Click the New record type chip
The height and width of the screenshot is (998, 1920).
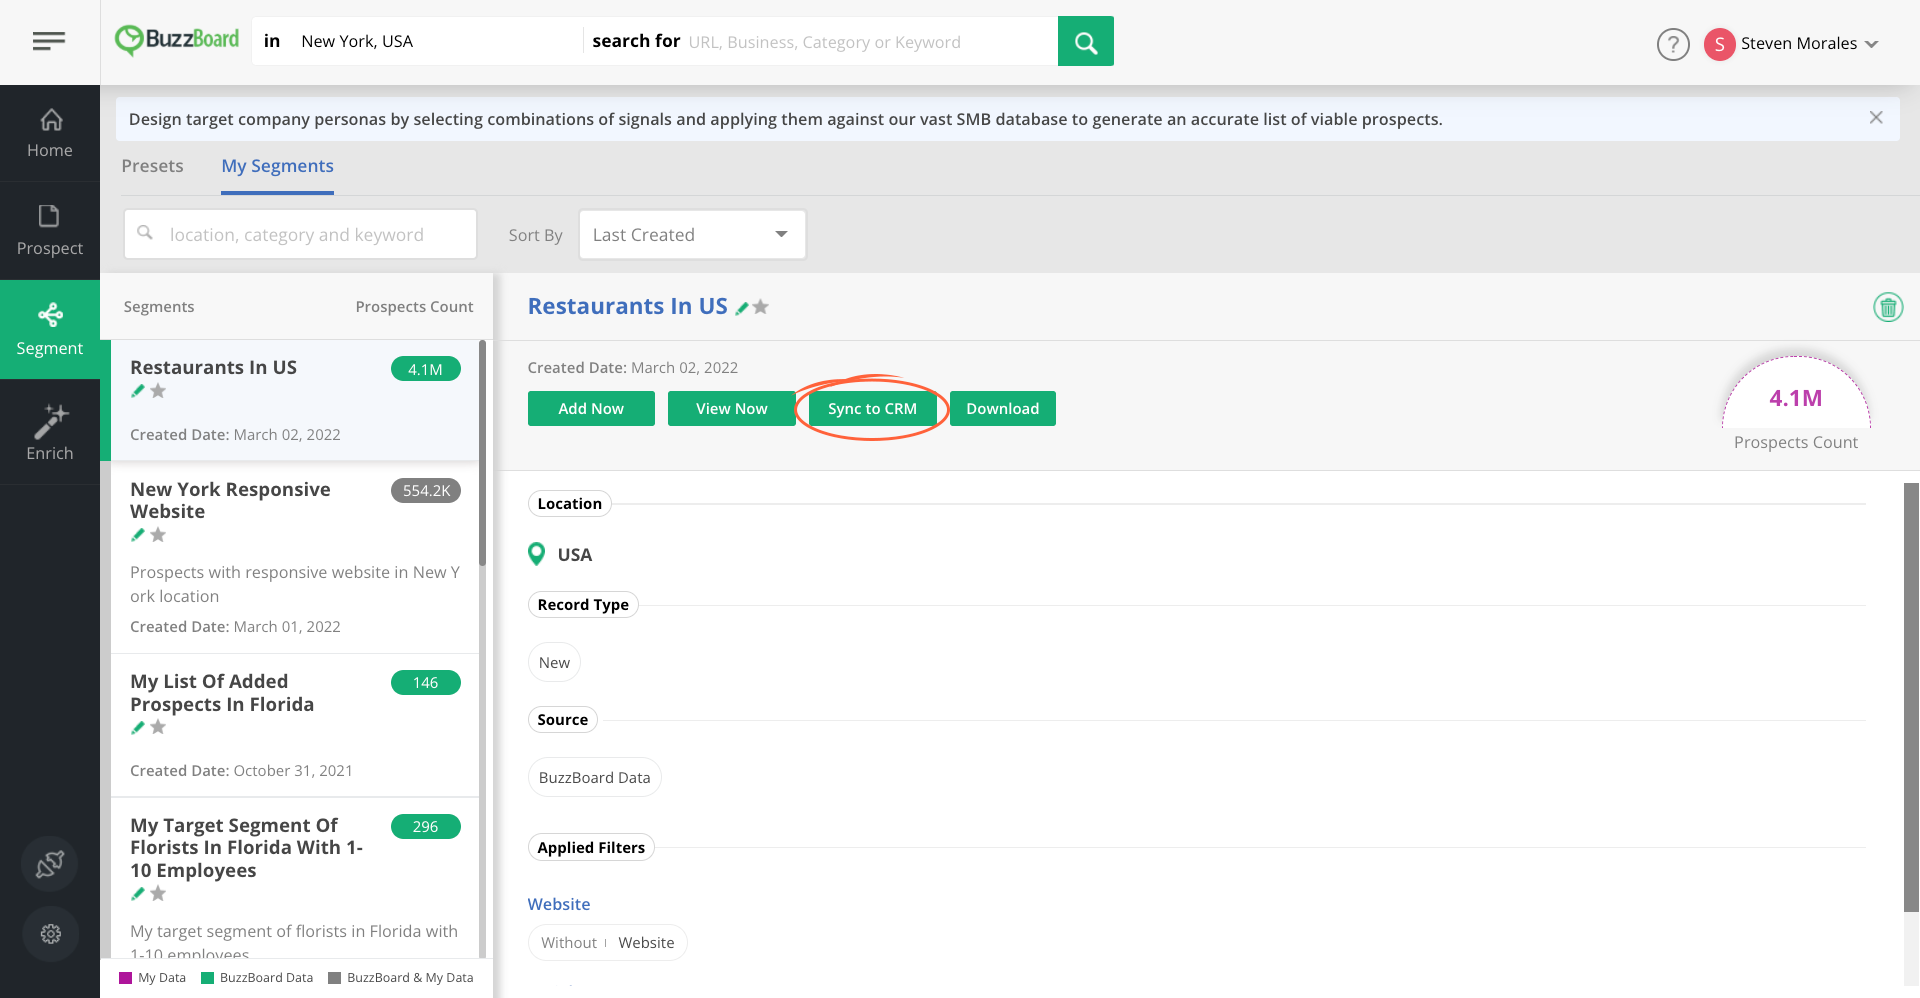(554, 662)
